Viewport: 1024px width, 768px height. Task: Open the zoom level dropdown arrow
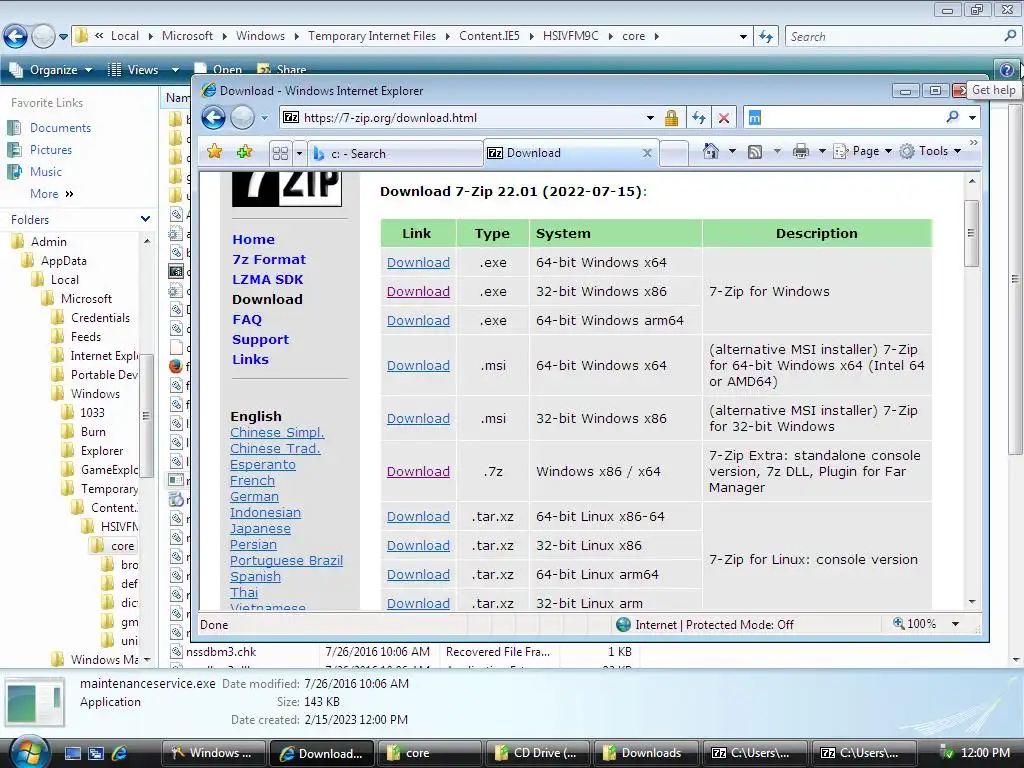[955, 624]
